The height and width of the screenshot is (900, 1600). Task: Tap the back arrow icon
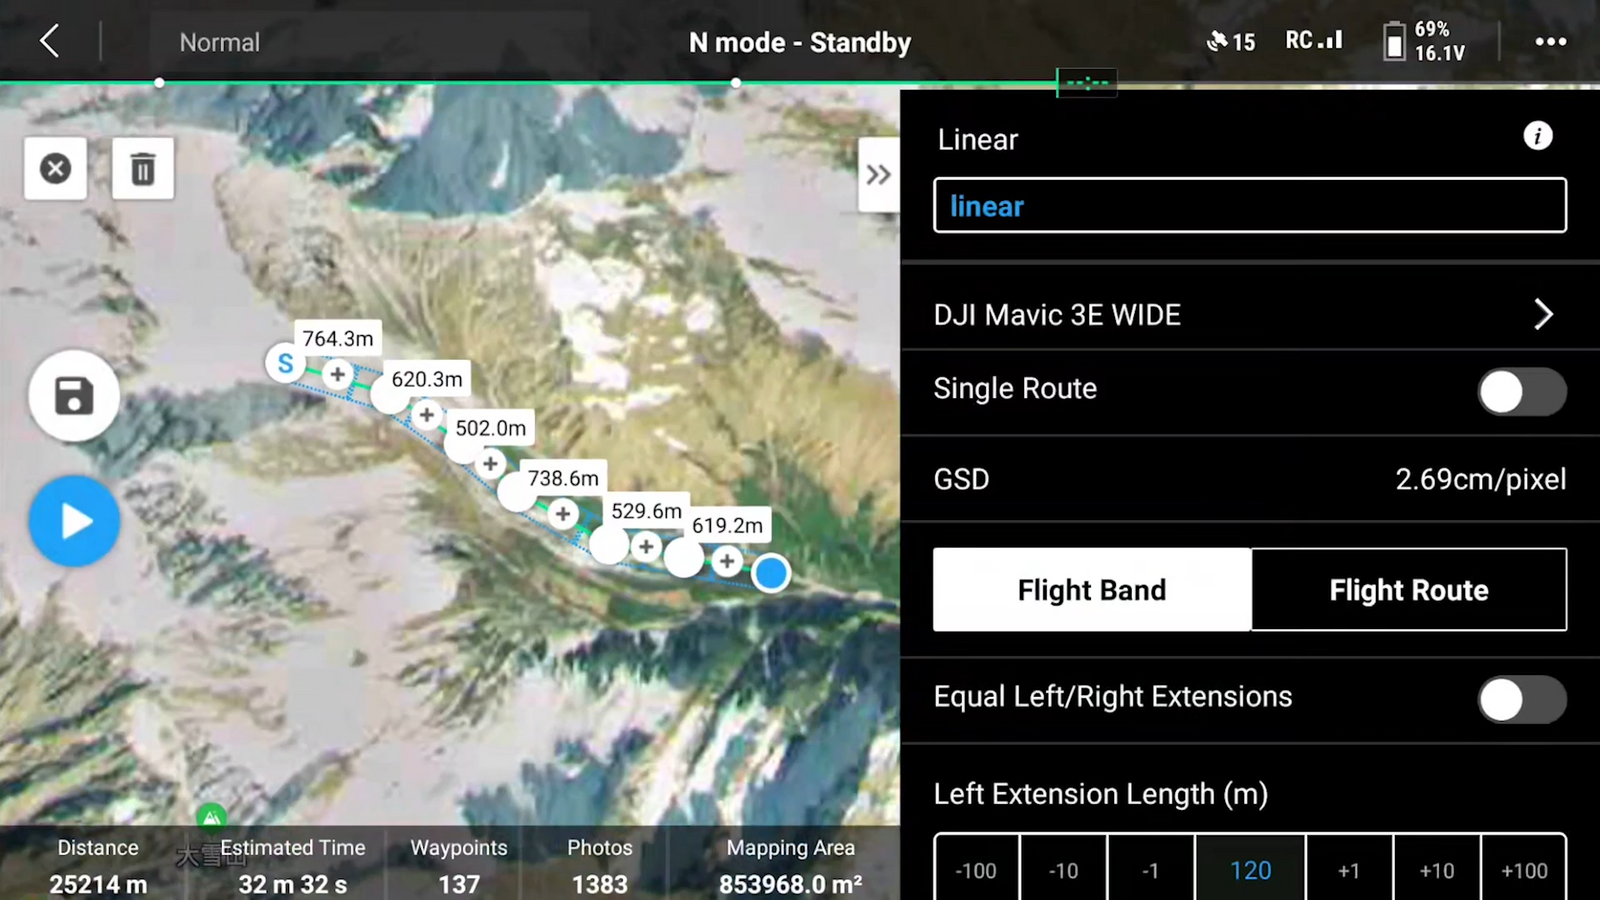pos(50,42)
